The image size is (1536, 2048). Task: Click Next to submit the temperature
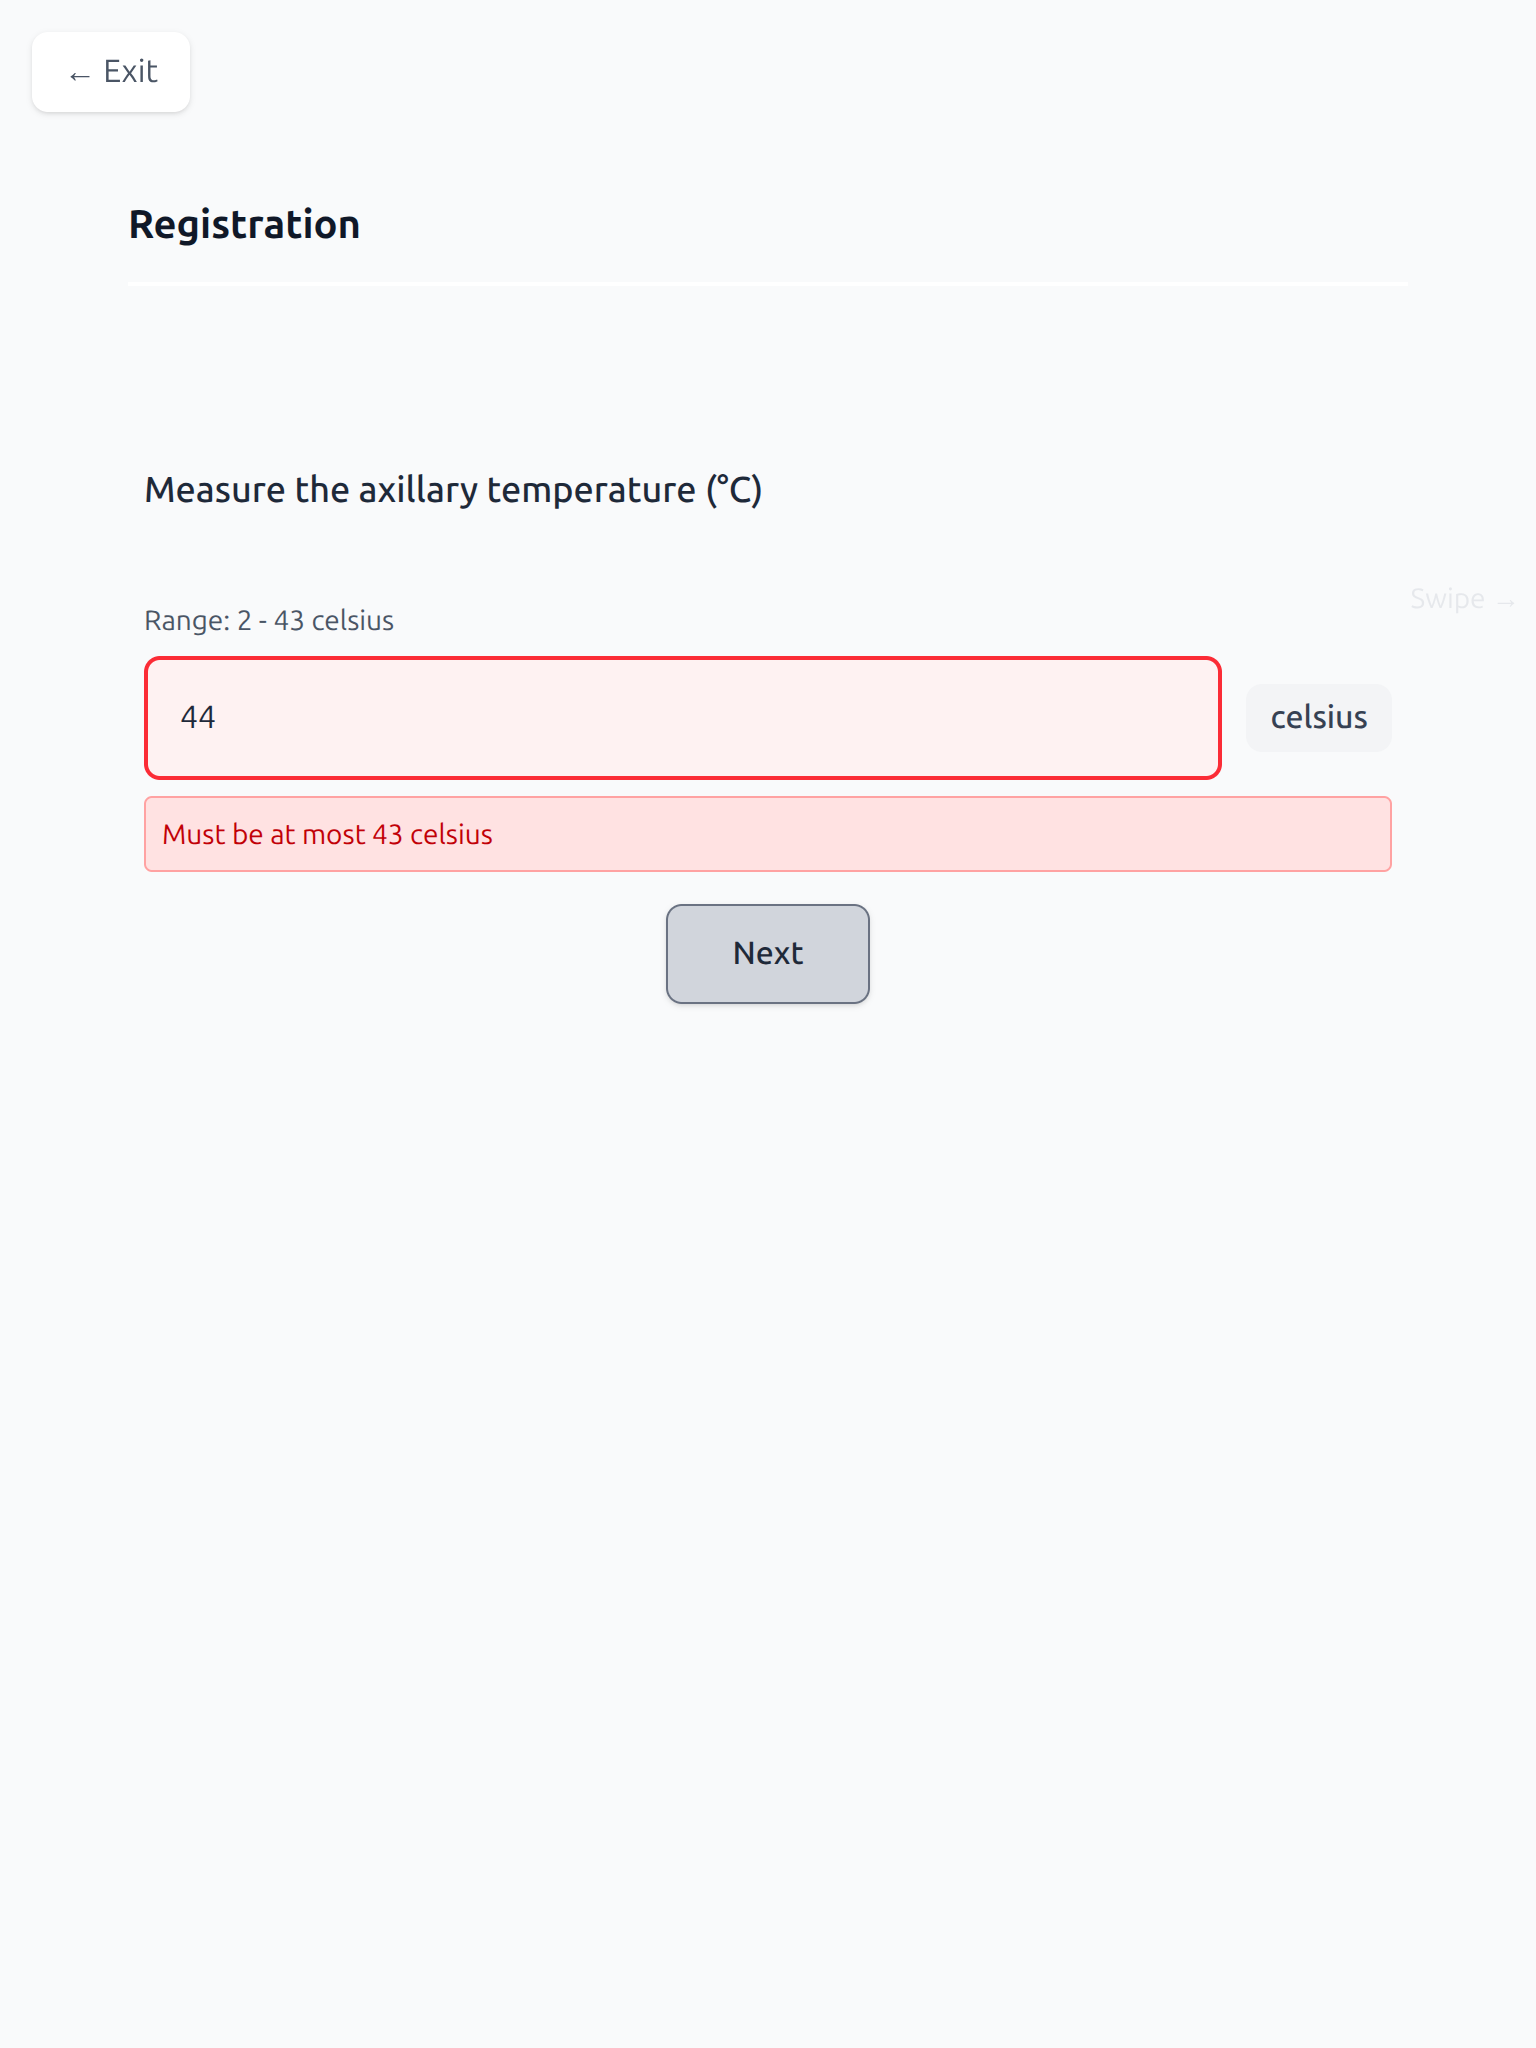767,953
